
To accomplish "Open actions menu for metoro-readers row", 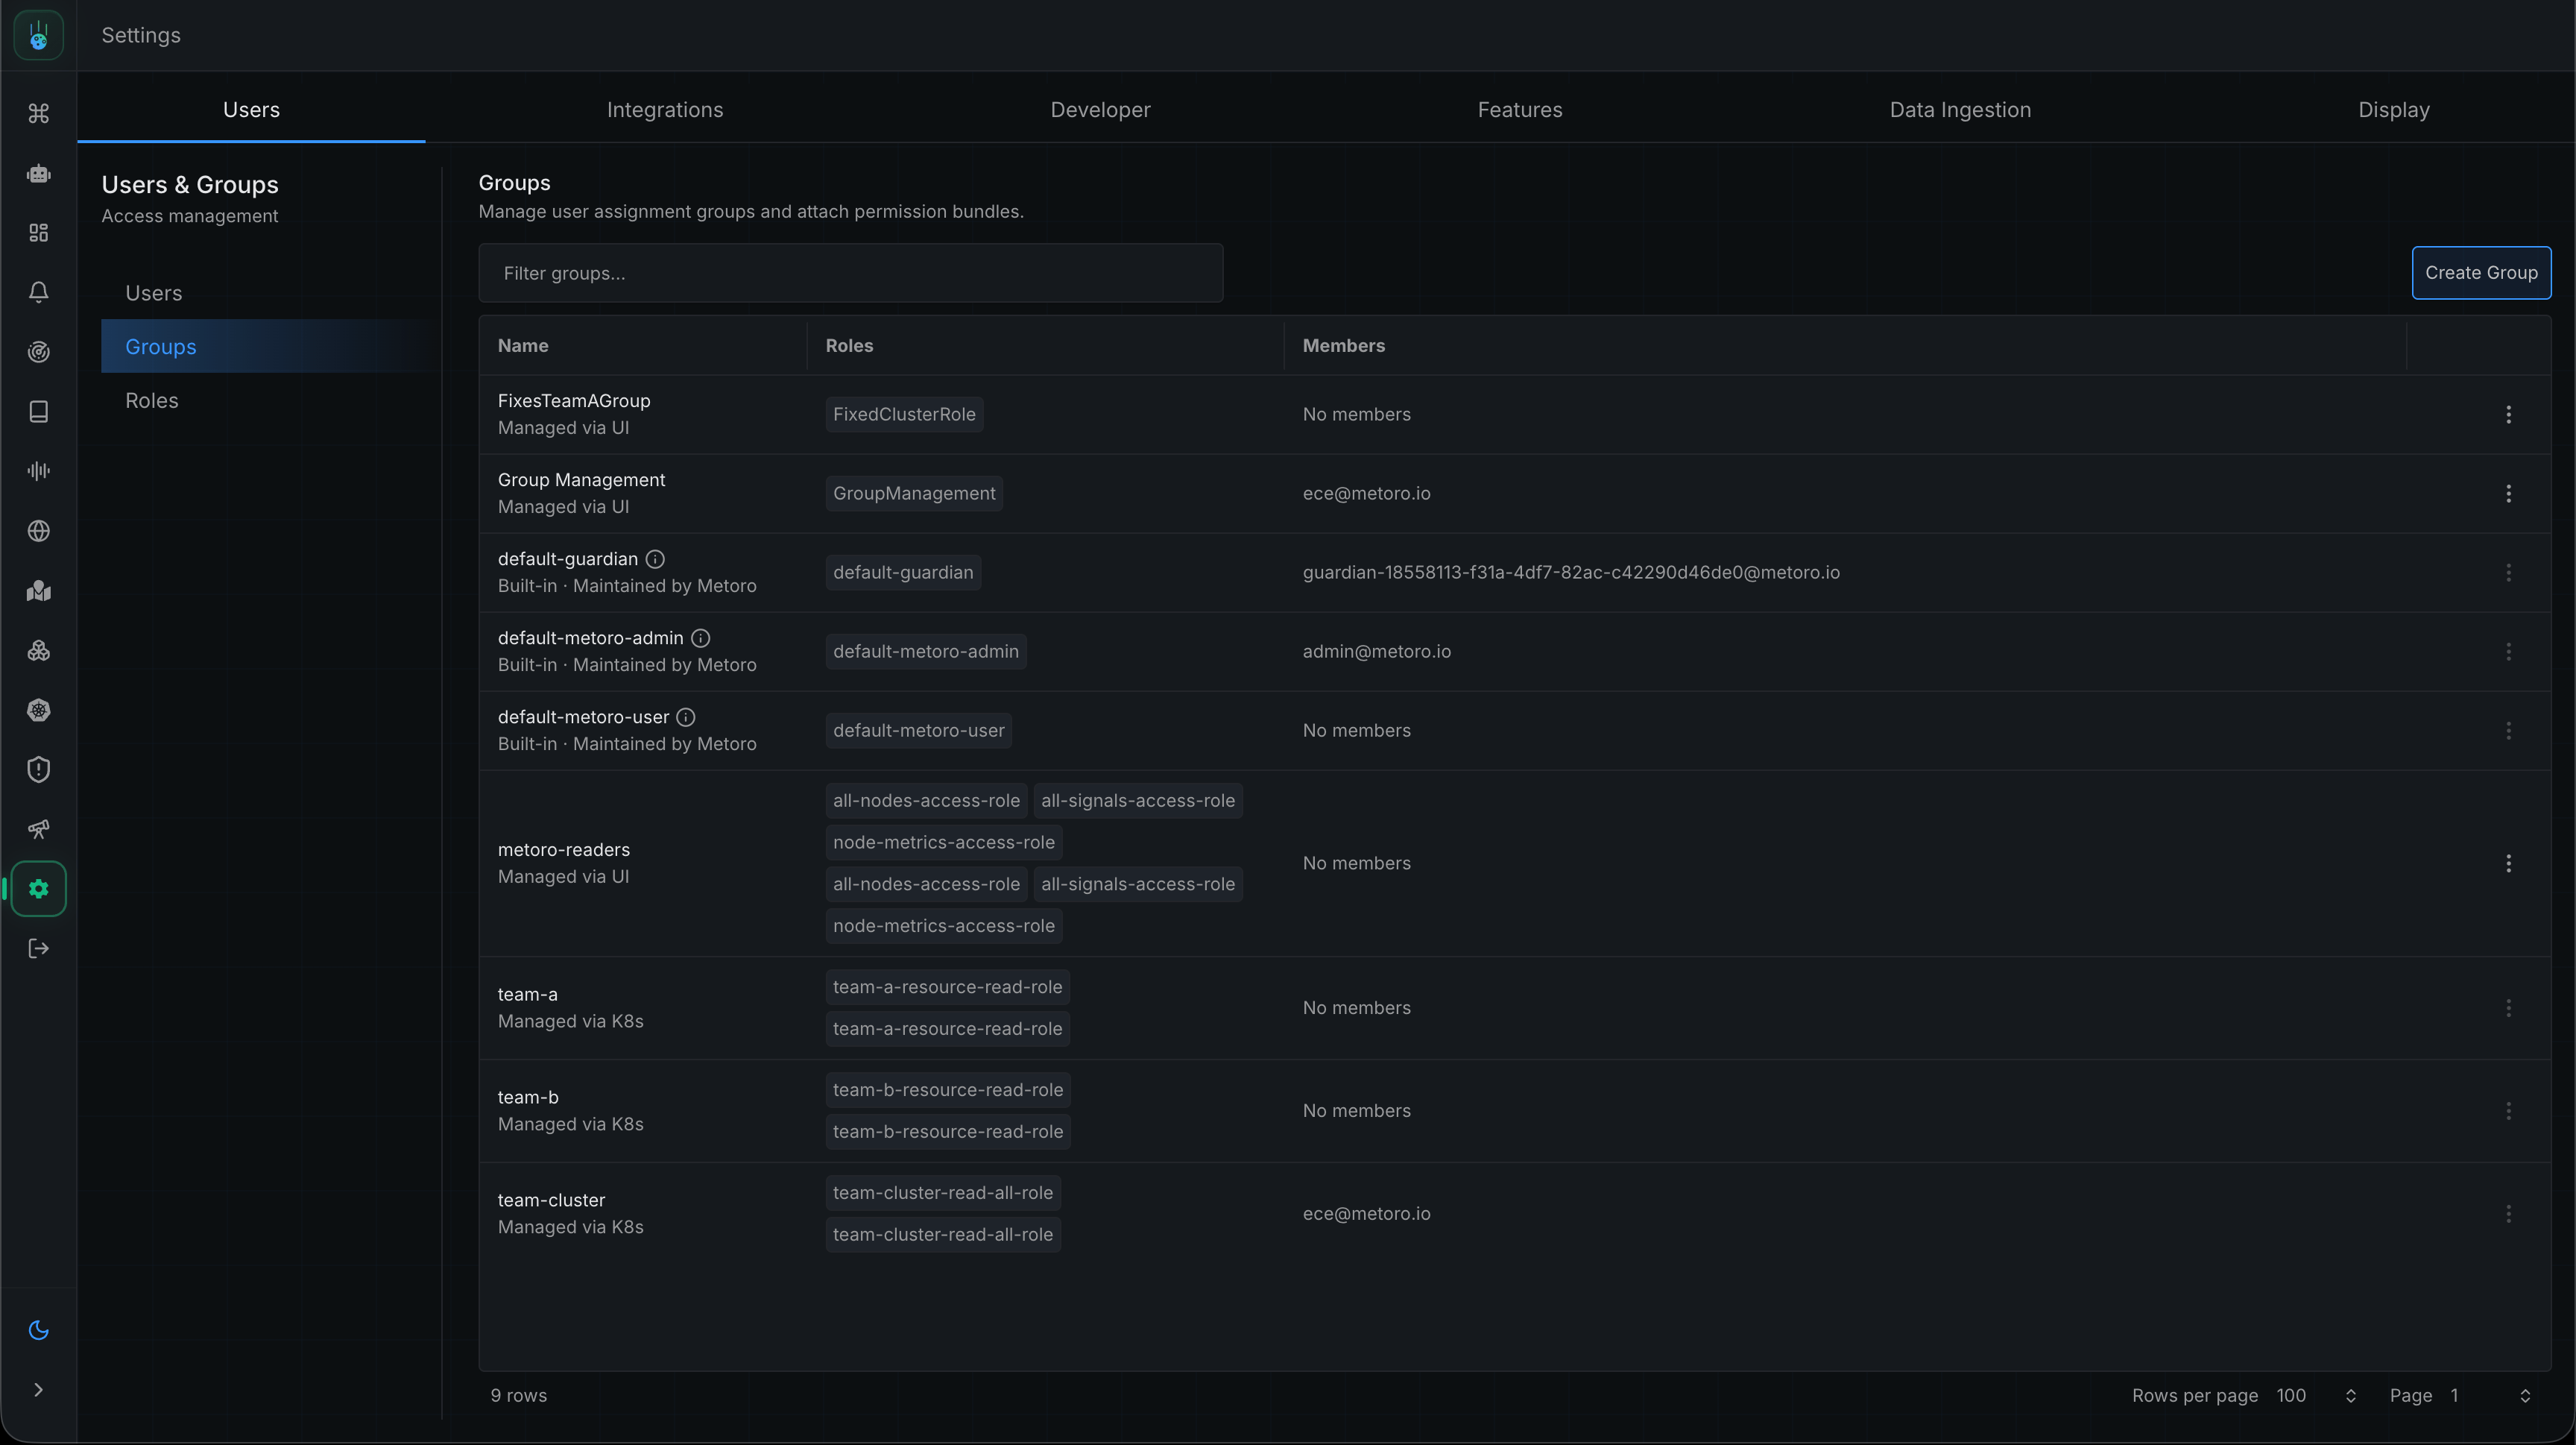I will (2508, 863).
